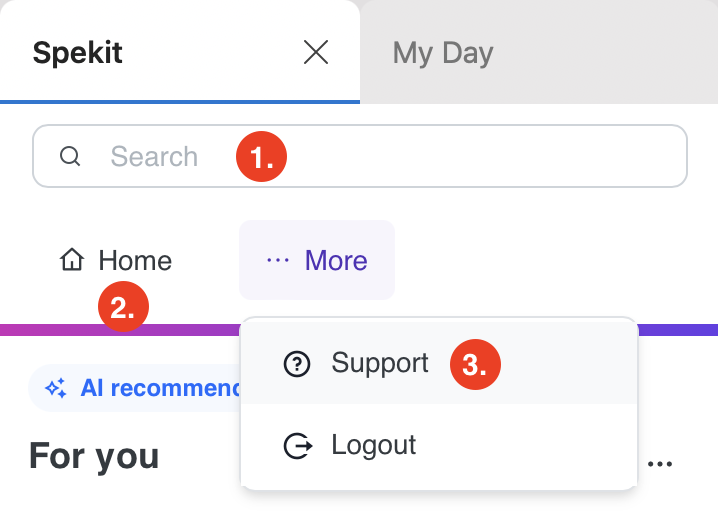Click the AI sparkle stars icon
The height and width of the screenshot is (518, 718).
pos(56,388)
